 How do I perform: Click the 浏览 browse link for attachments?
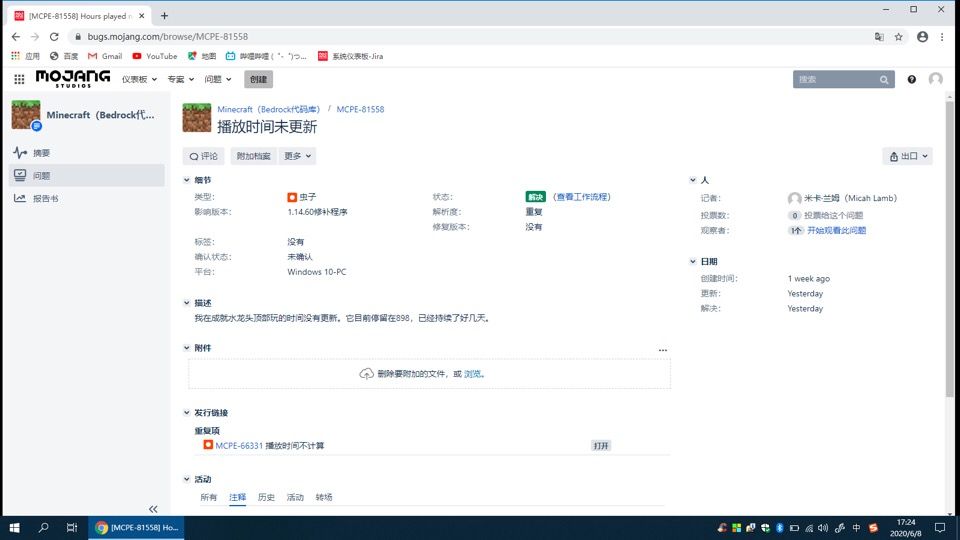point(472,373)
